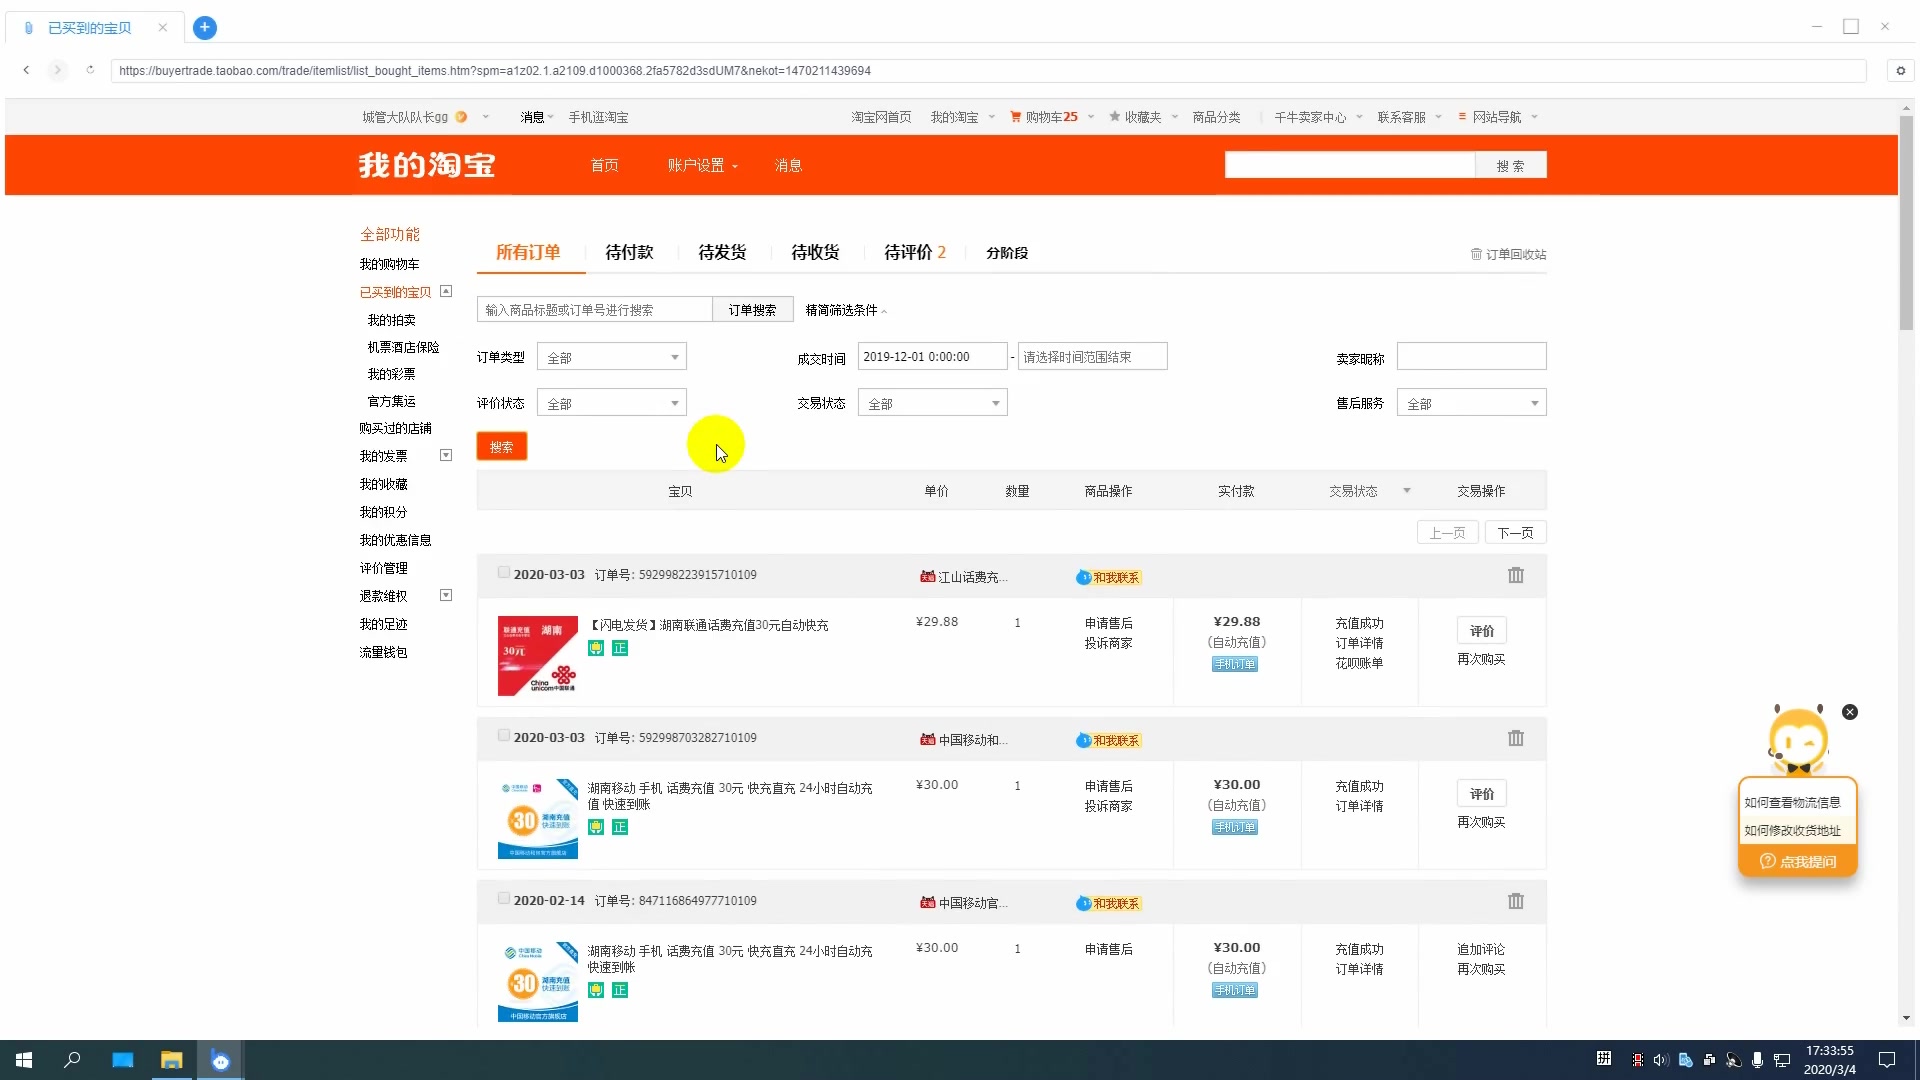The width and height of the screenshot is (1920, 1080).
Task: Click the 订单搜索 button
Action: pos(752,310)
